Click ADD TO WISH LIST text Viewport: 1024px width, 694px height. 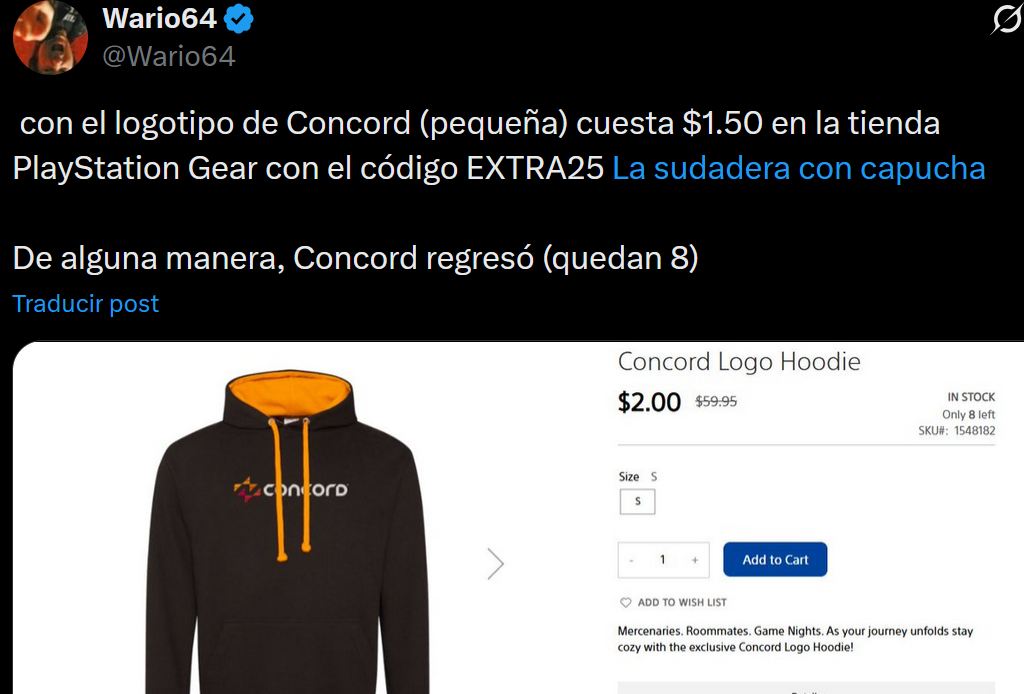click(682, 603)
